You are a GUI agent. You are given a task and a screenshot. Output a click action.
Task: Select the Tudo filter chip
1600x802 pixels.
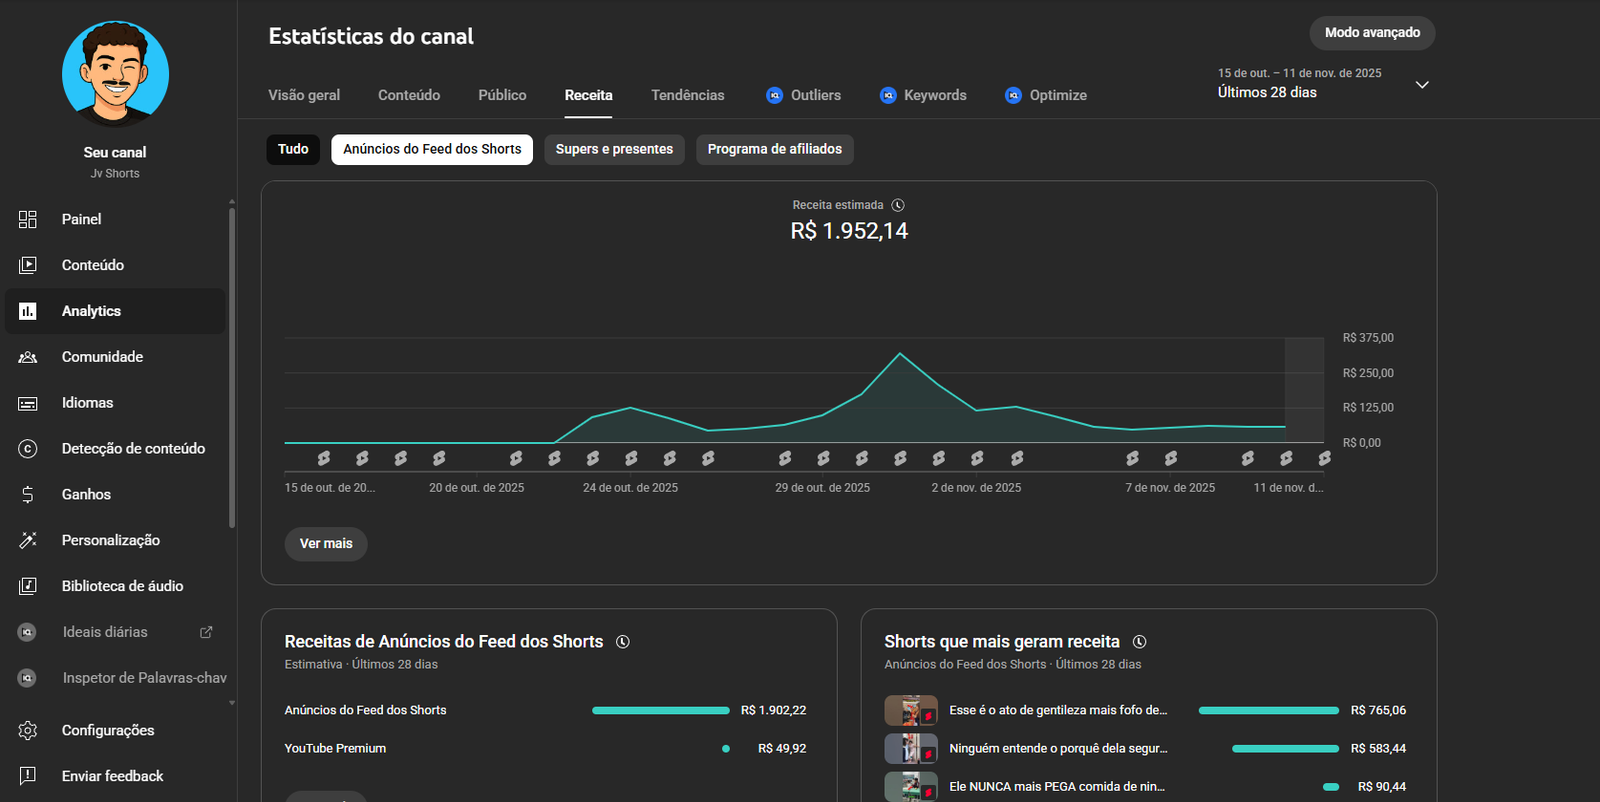(x=293, y=149)
